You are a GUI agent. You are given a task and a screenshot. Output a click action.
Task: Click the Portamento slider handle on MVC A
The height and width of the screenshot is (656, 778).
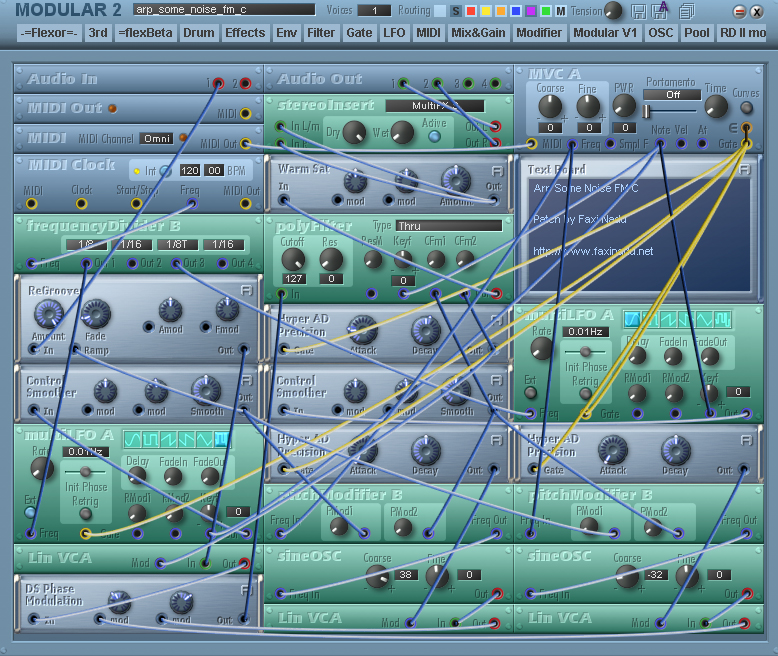(x=646, y=111)
